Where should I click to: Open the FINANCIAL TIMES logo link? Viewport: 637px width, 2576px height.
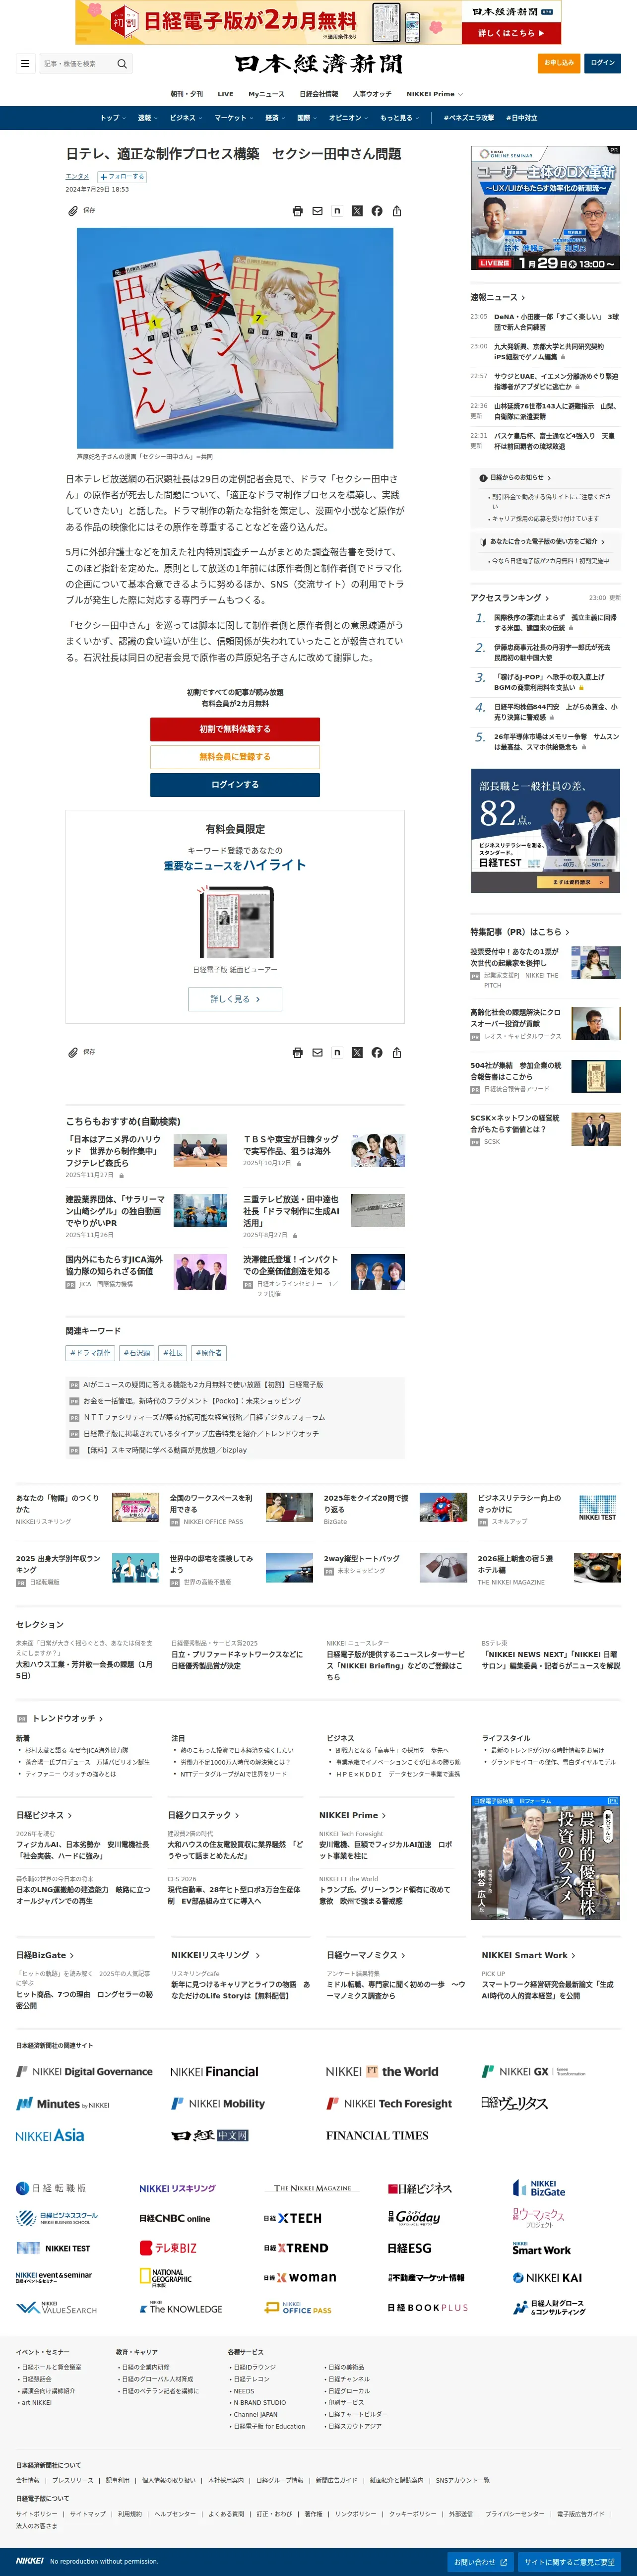point(377,2136)
